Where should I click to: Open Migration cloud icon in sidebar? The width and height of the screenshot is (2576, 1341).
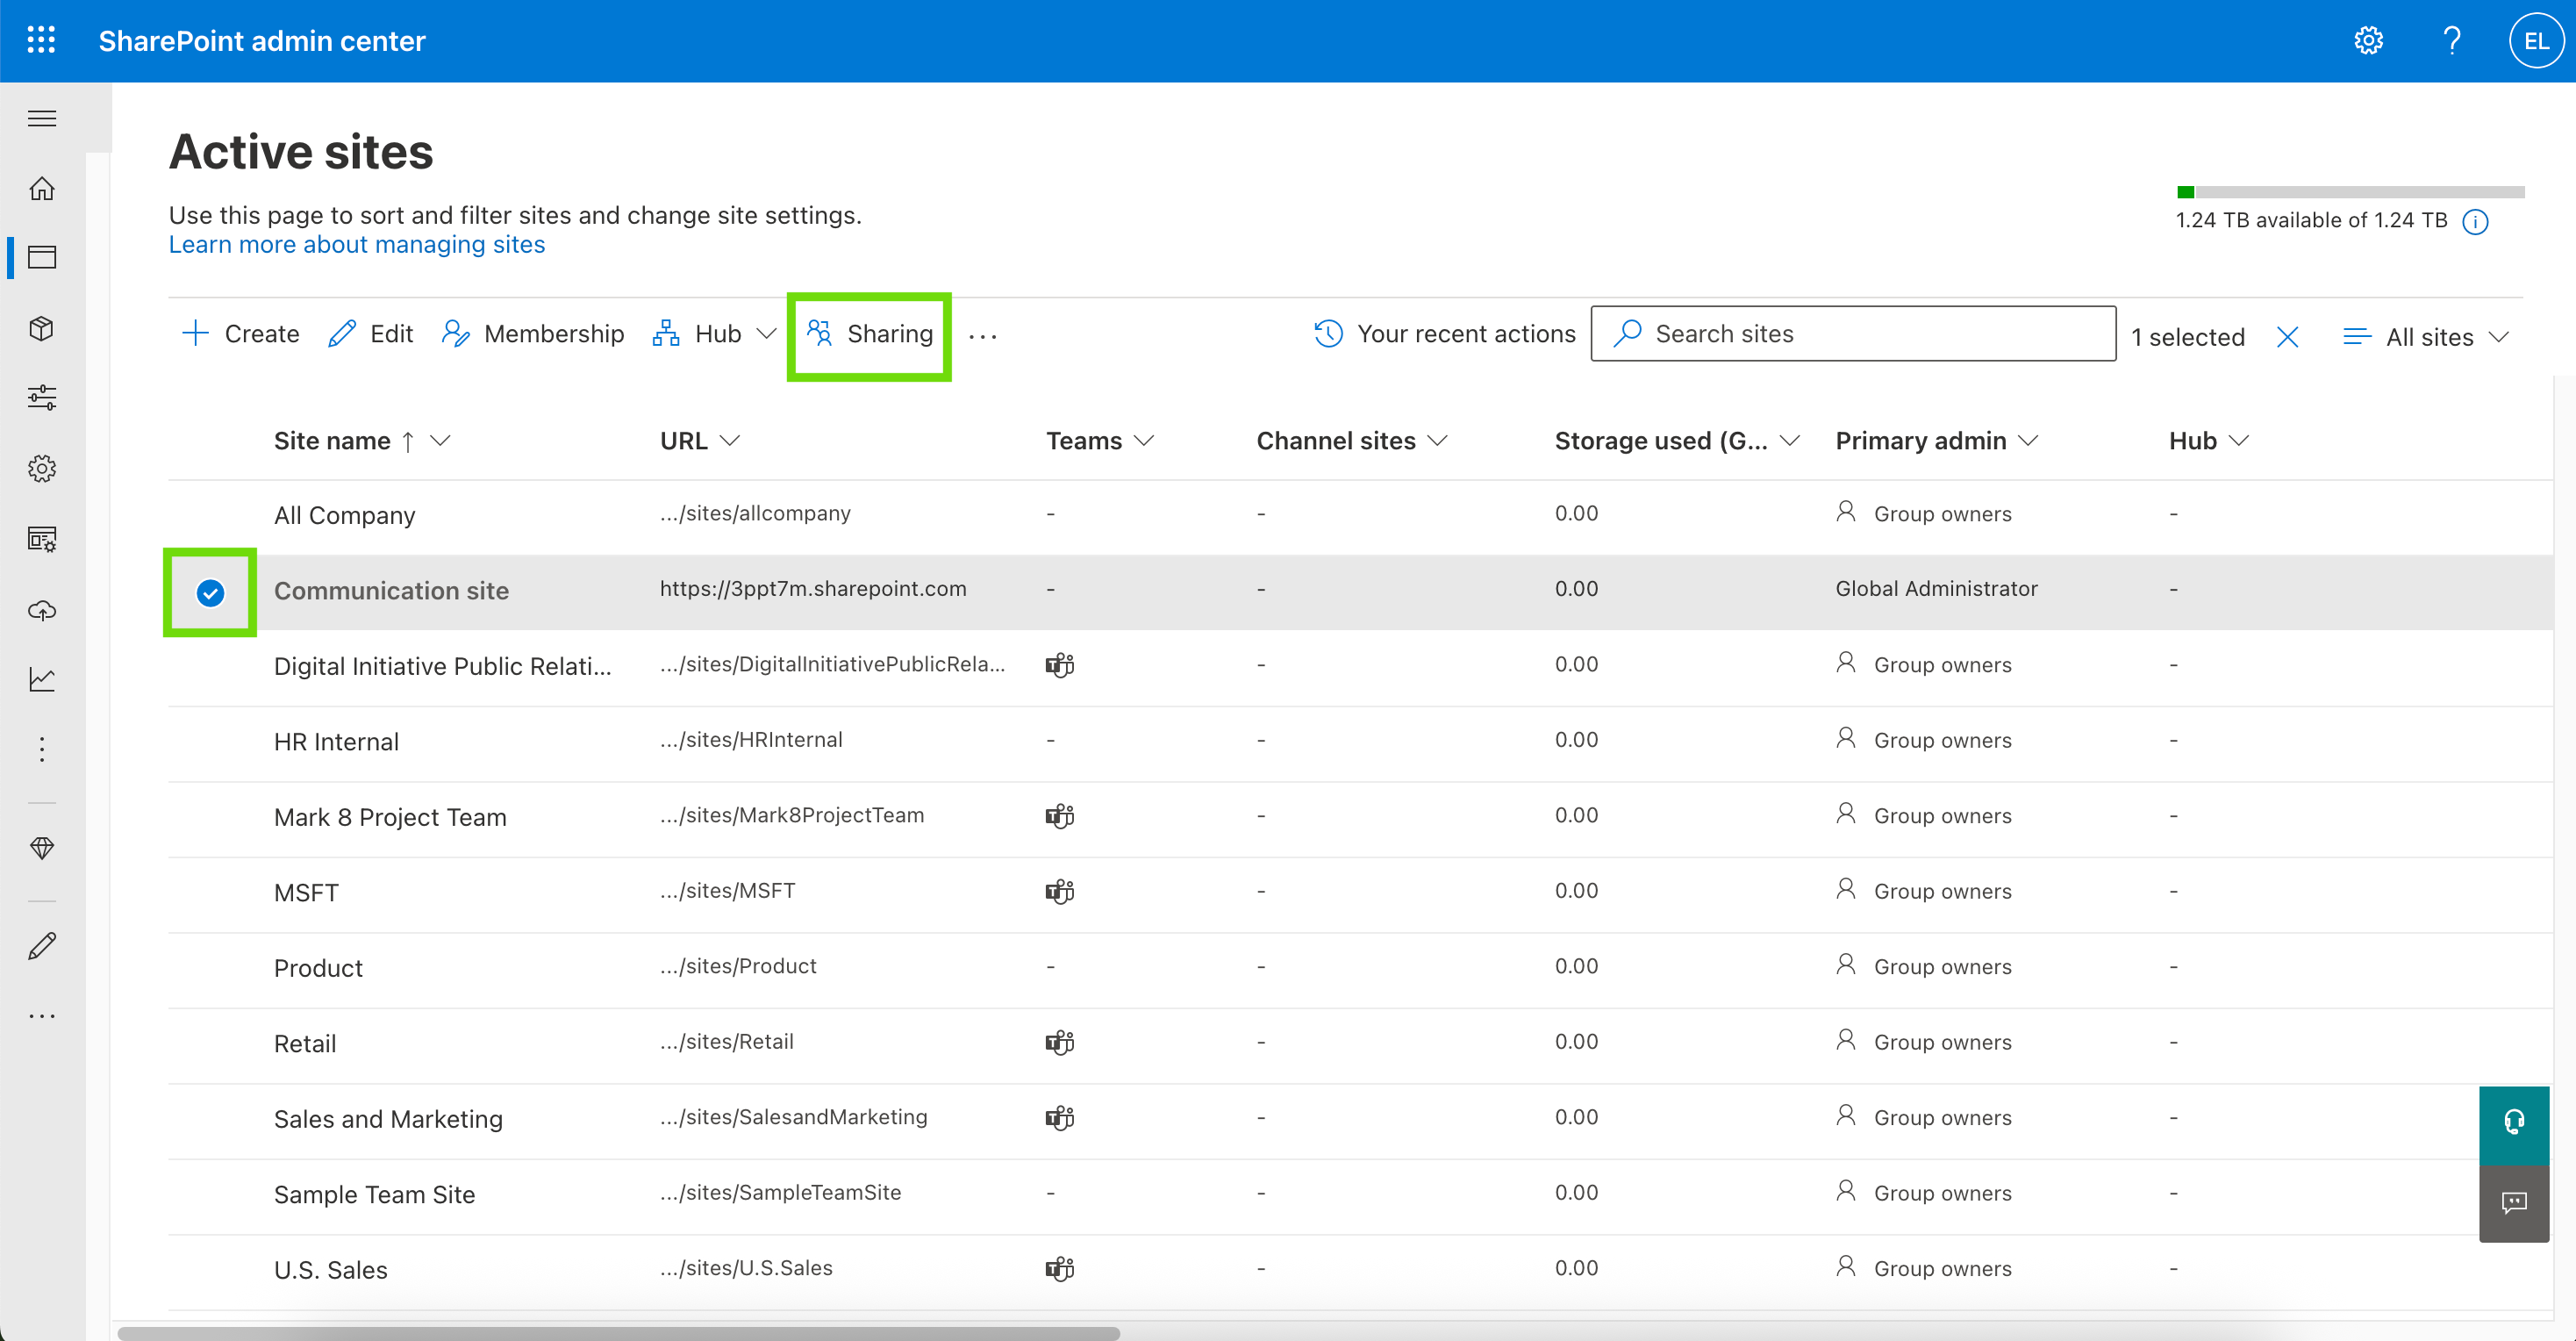[42, 609]
